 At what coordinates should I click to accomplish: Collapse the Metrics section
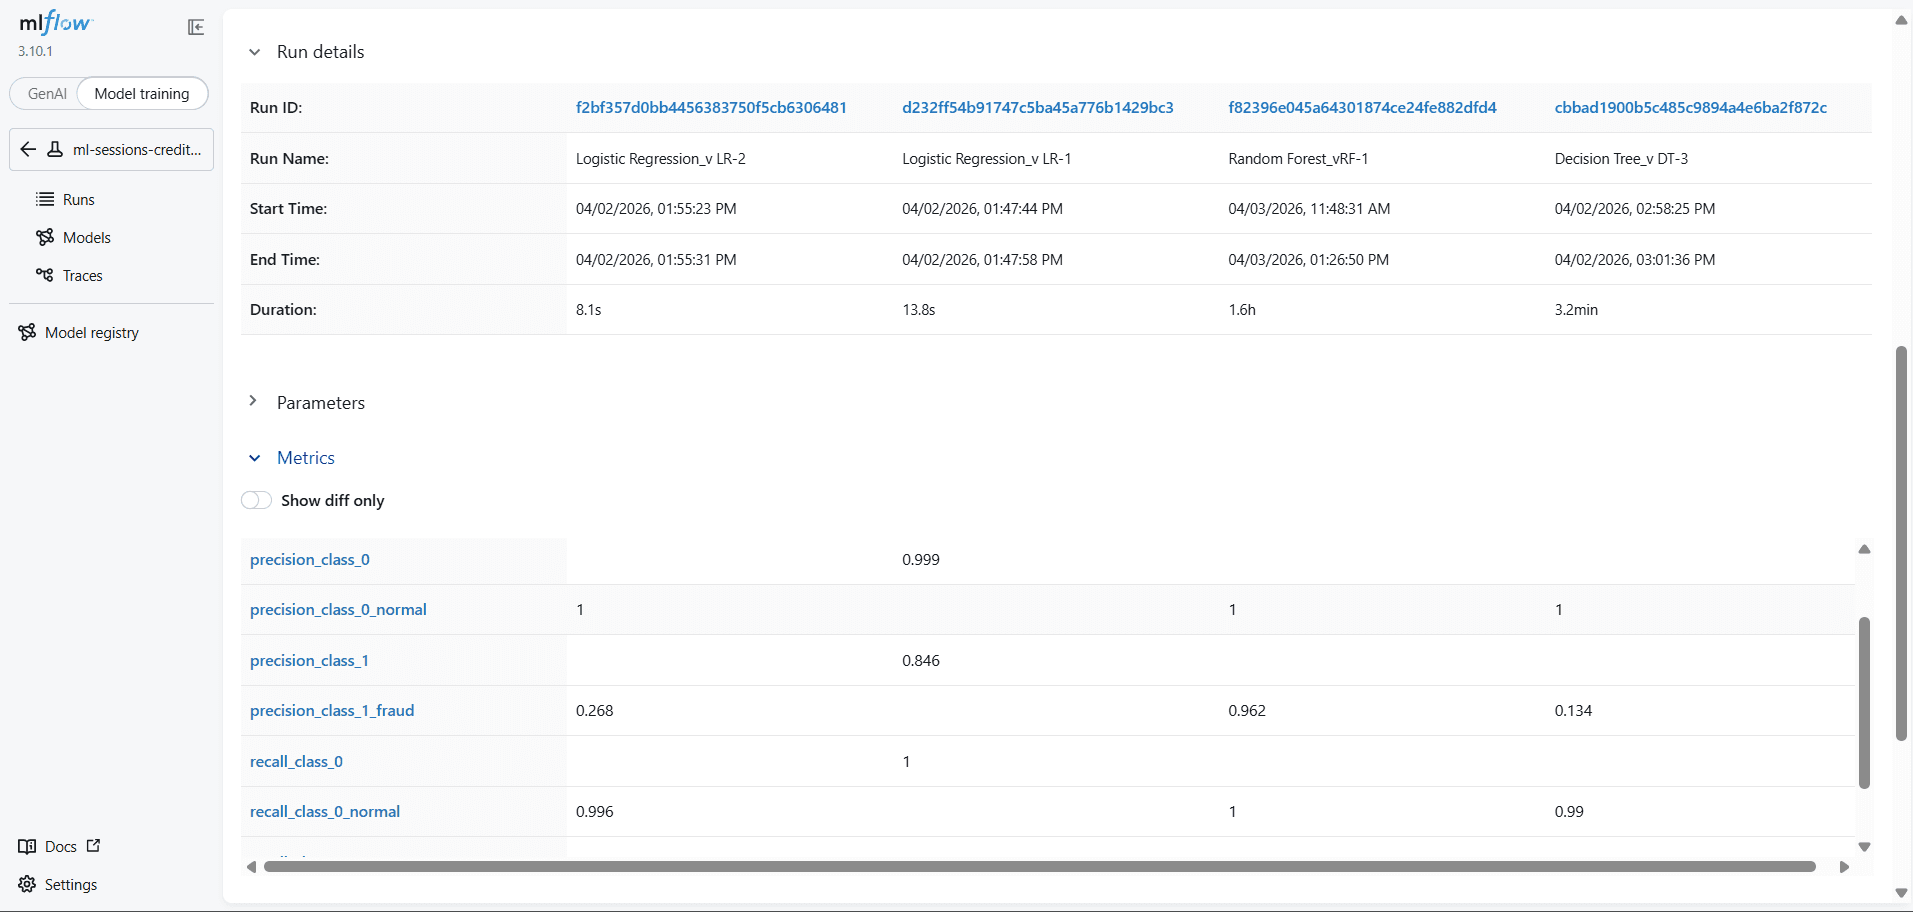click(254, 458)
